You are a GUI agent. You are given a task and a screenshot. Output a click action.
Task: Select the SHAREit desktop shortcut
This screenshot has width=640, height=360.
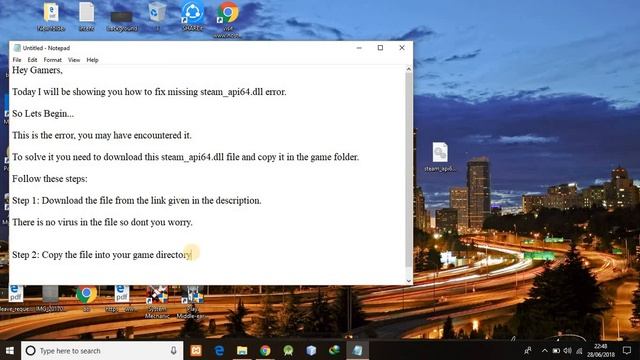pyautogui.click(x=192, y=16)
